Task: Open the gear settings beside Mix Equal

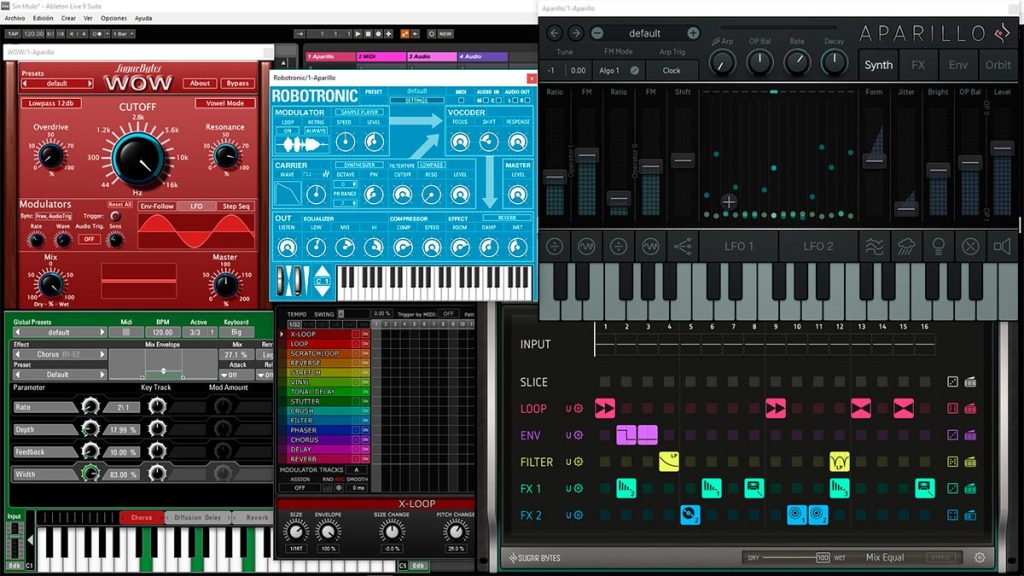Action: (x=980, y=557)
